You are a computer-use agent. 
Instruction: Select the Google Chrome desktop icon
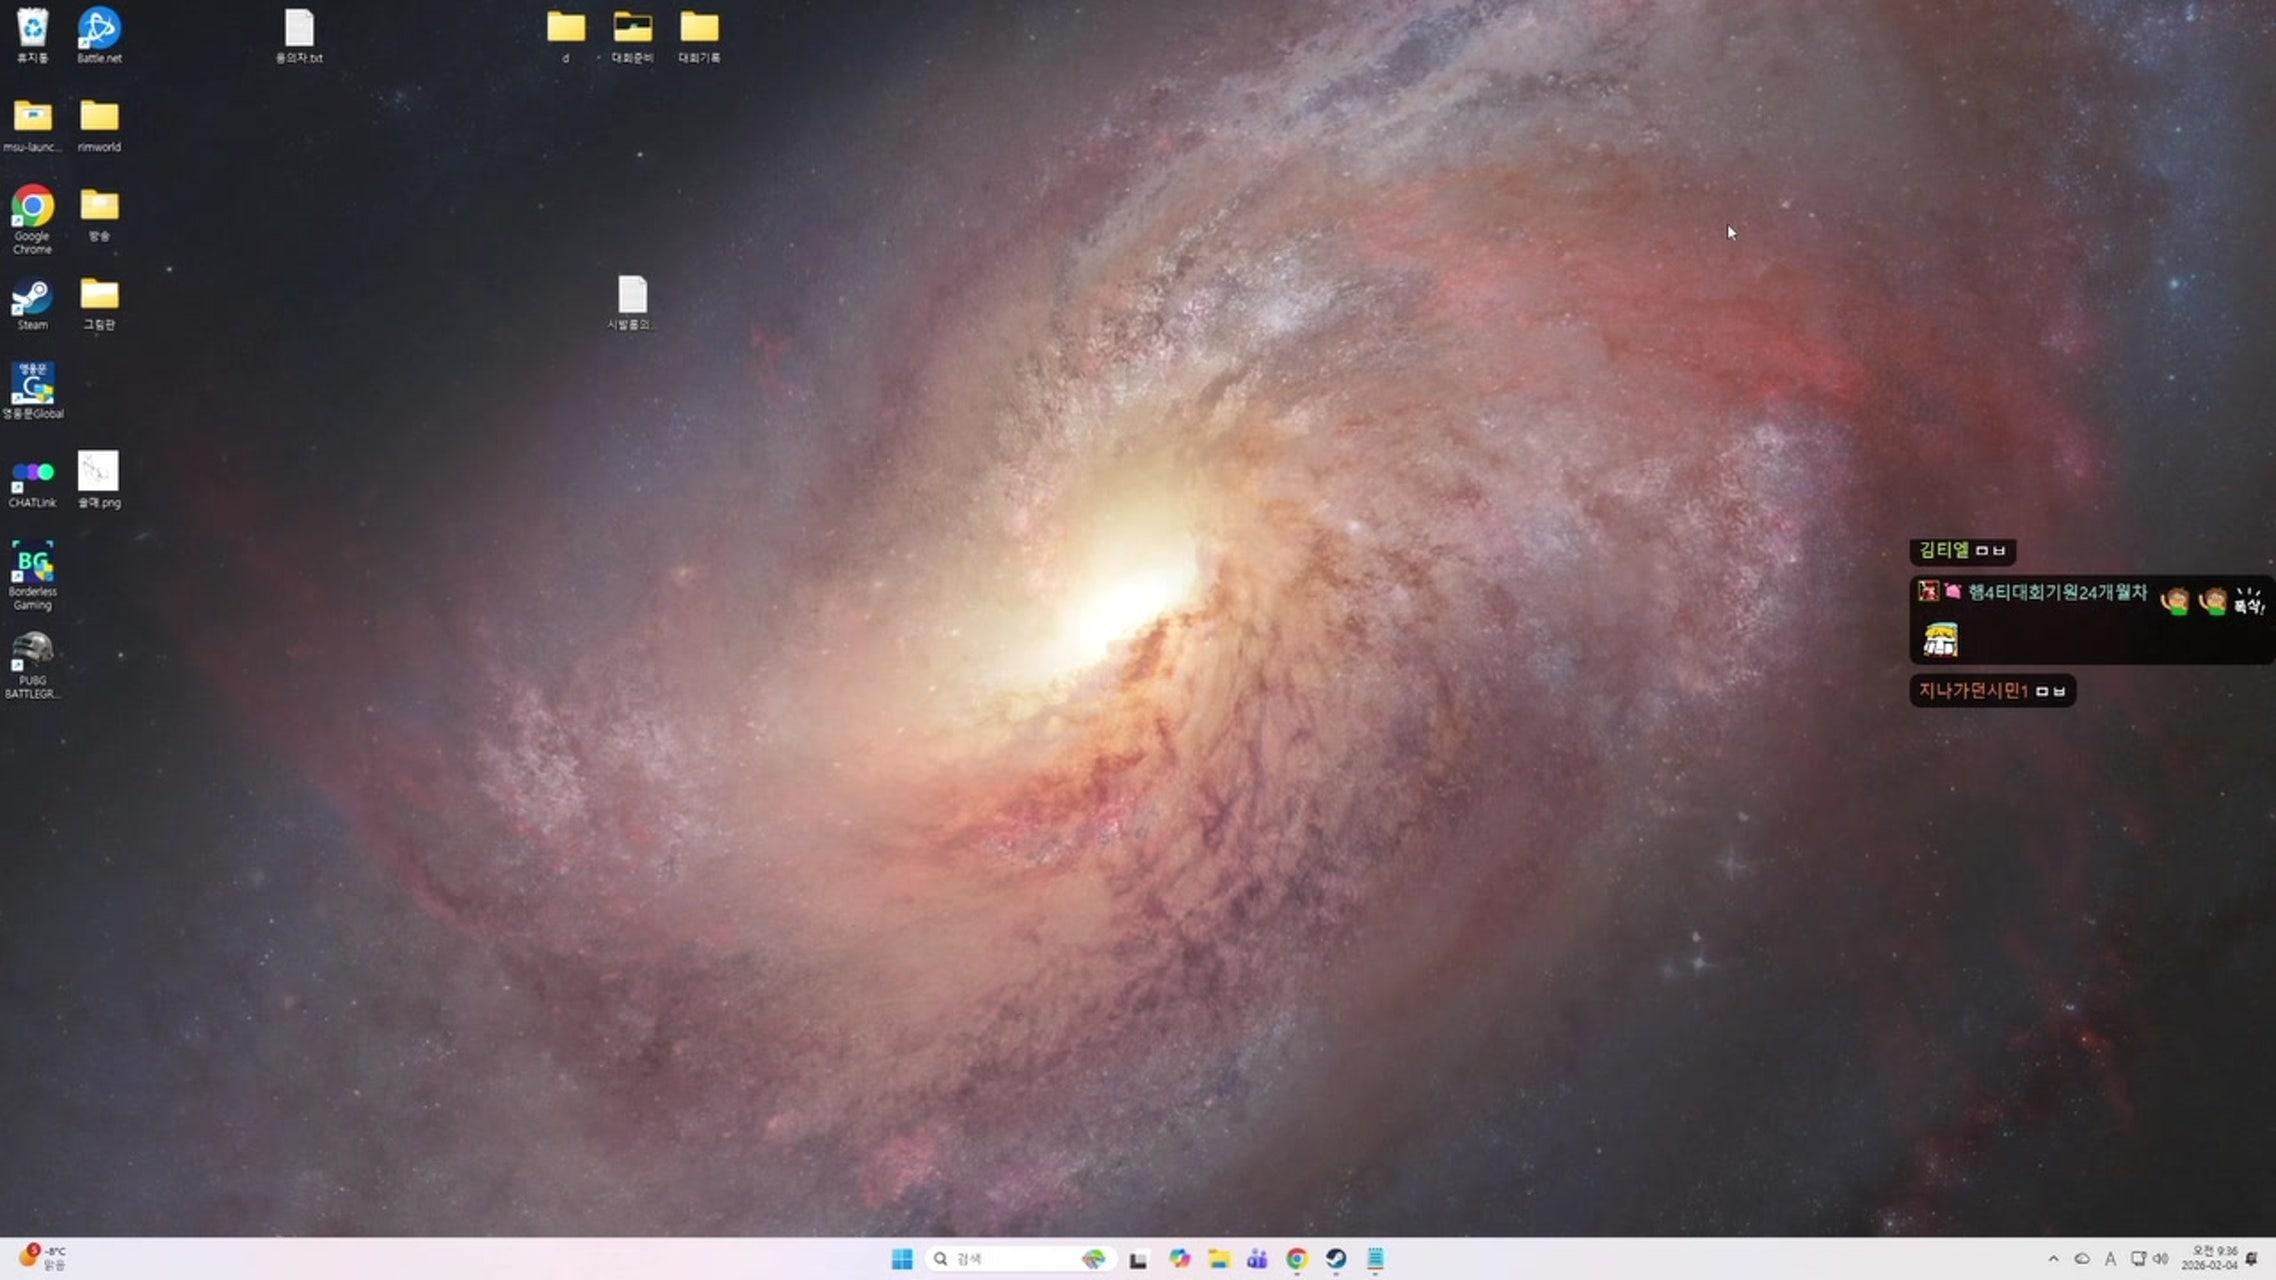pos(32,208)
